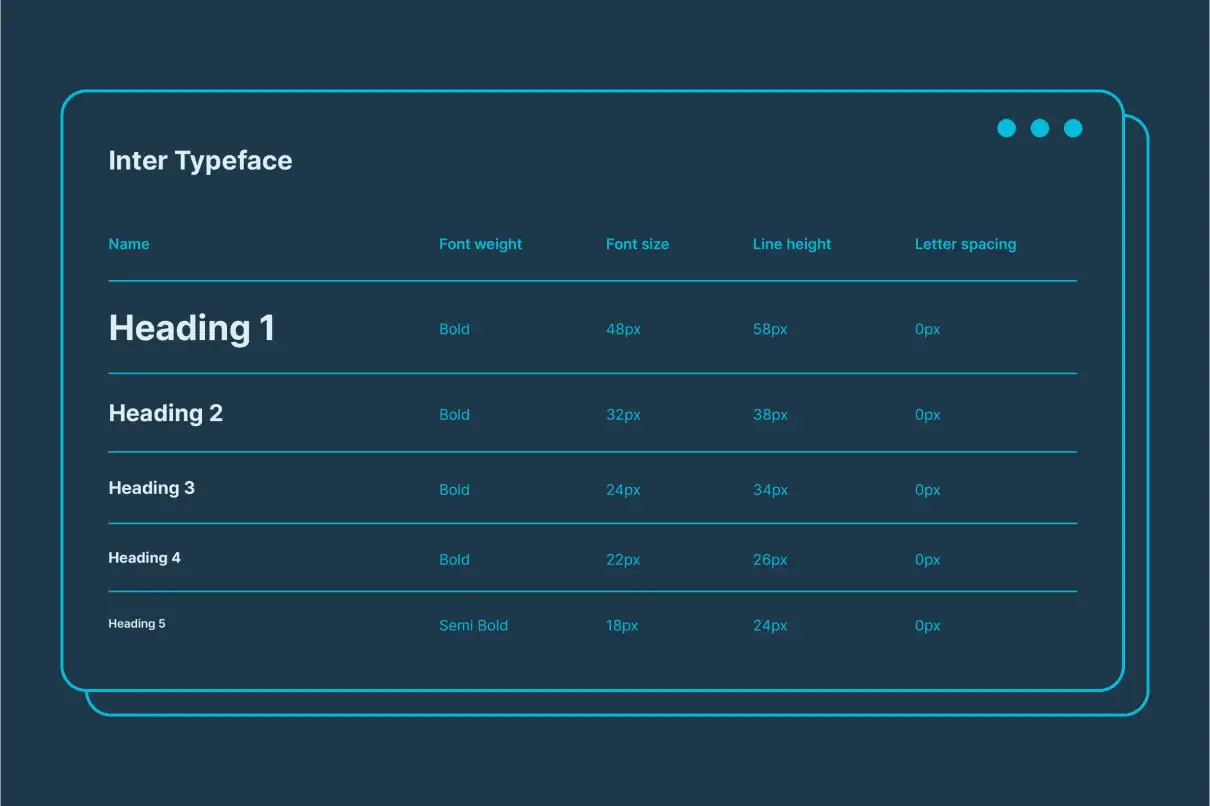Viewport: 1210px width, 806px height.
Task: Click the "Heading 1" name cell
Action: click(x=192, y=328)
